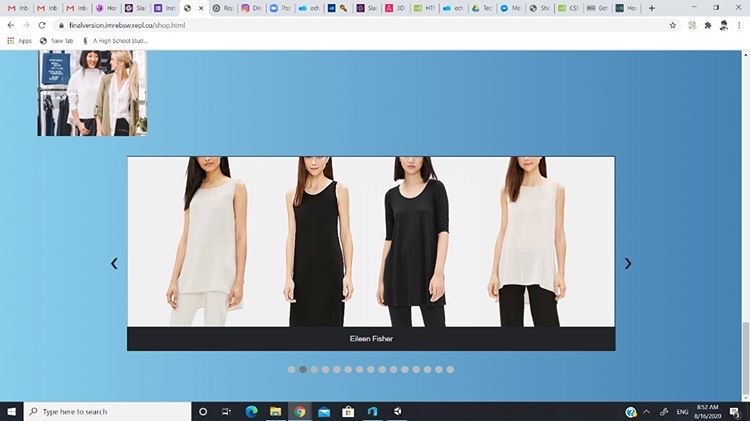Bookmark this page with the star icon
750x421 pixels.
coord(673,25)
